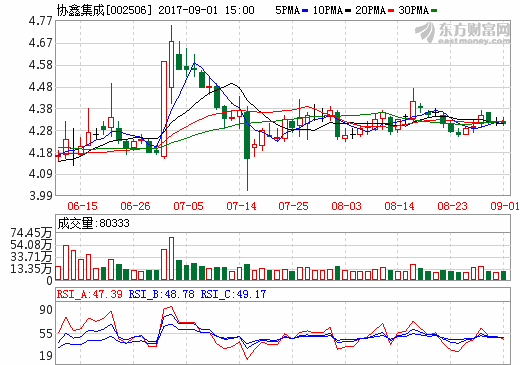The width and height of the screenshot is (520, 365).
Task: Click the 19 RSI axis label
Action: tap(46, 356)
